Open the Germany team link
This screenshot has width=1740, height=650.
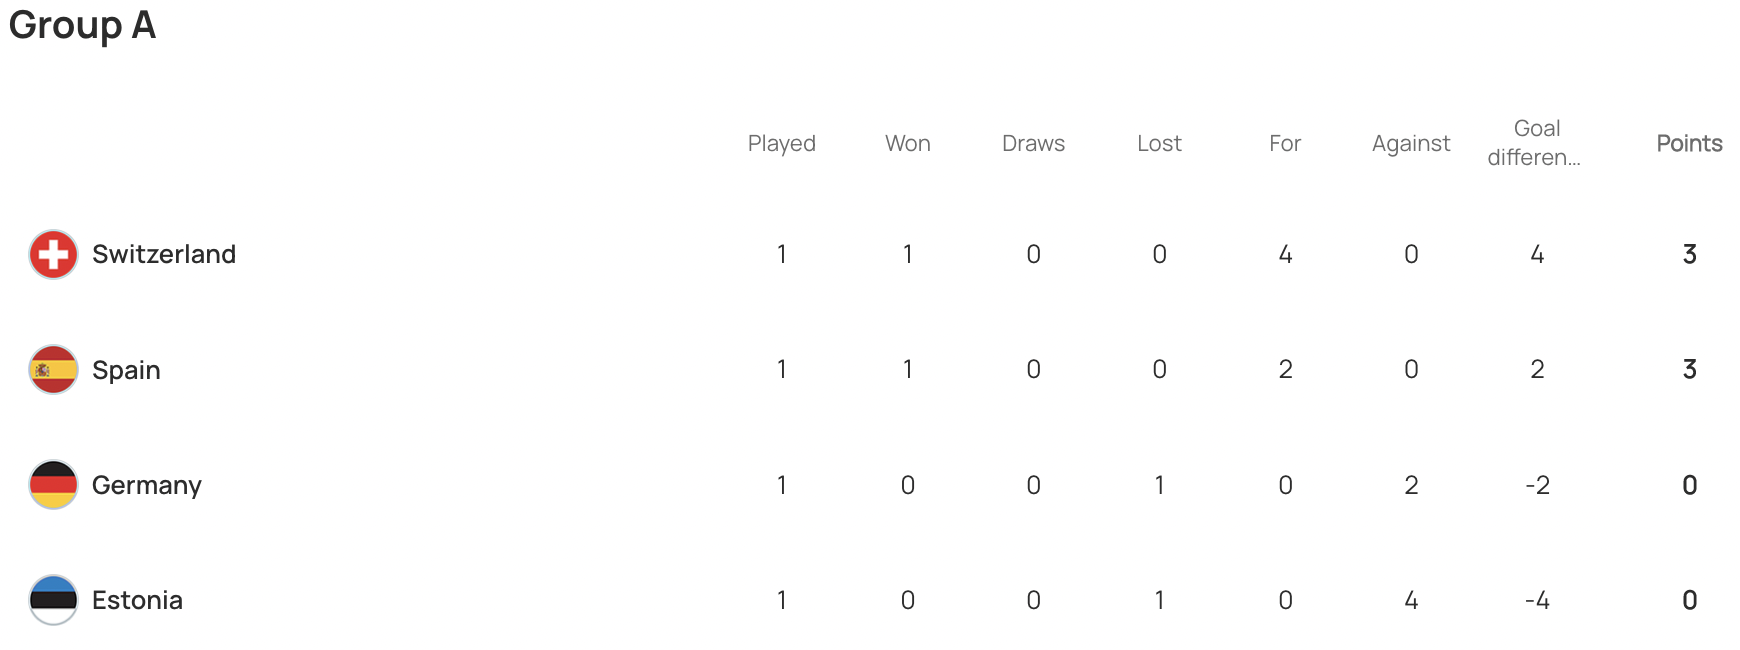point(147,485)
